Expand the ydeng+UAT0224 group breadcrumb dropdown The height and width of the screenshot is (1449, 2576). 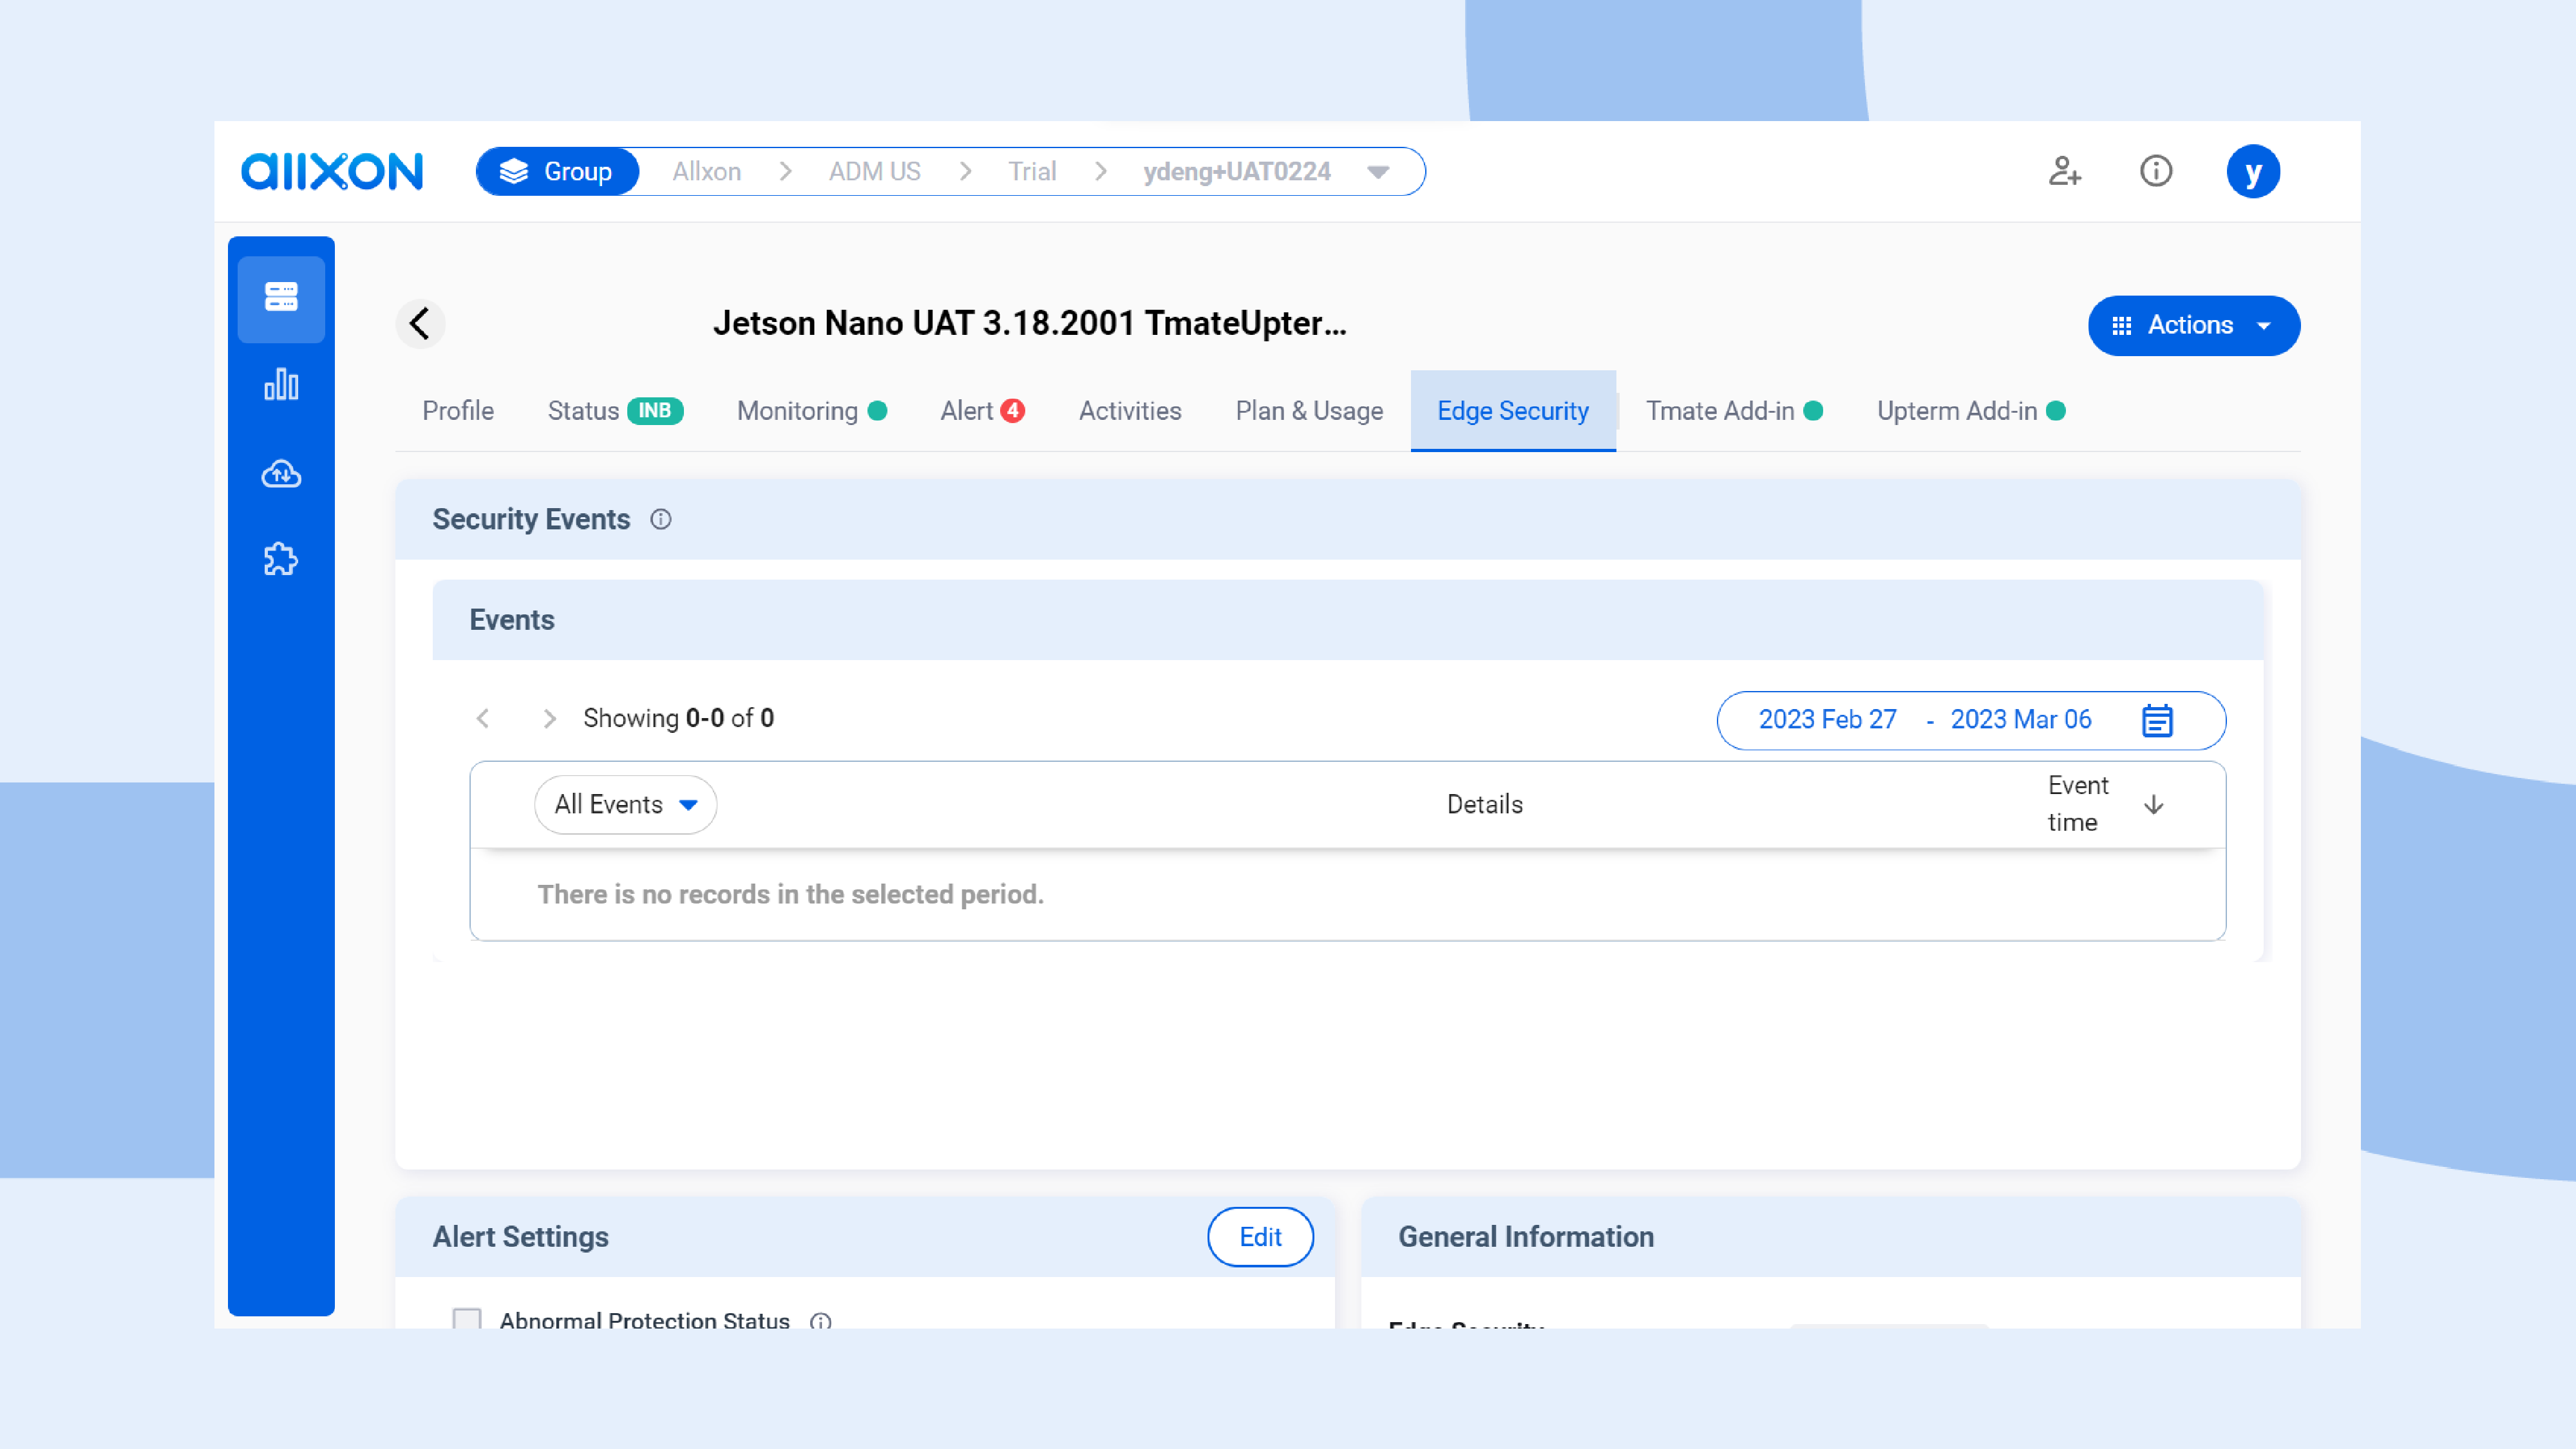tap(1378, 172)
